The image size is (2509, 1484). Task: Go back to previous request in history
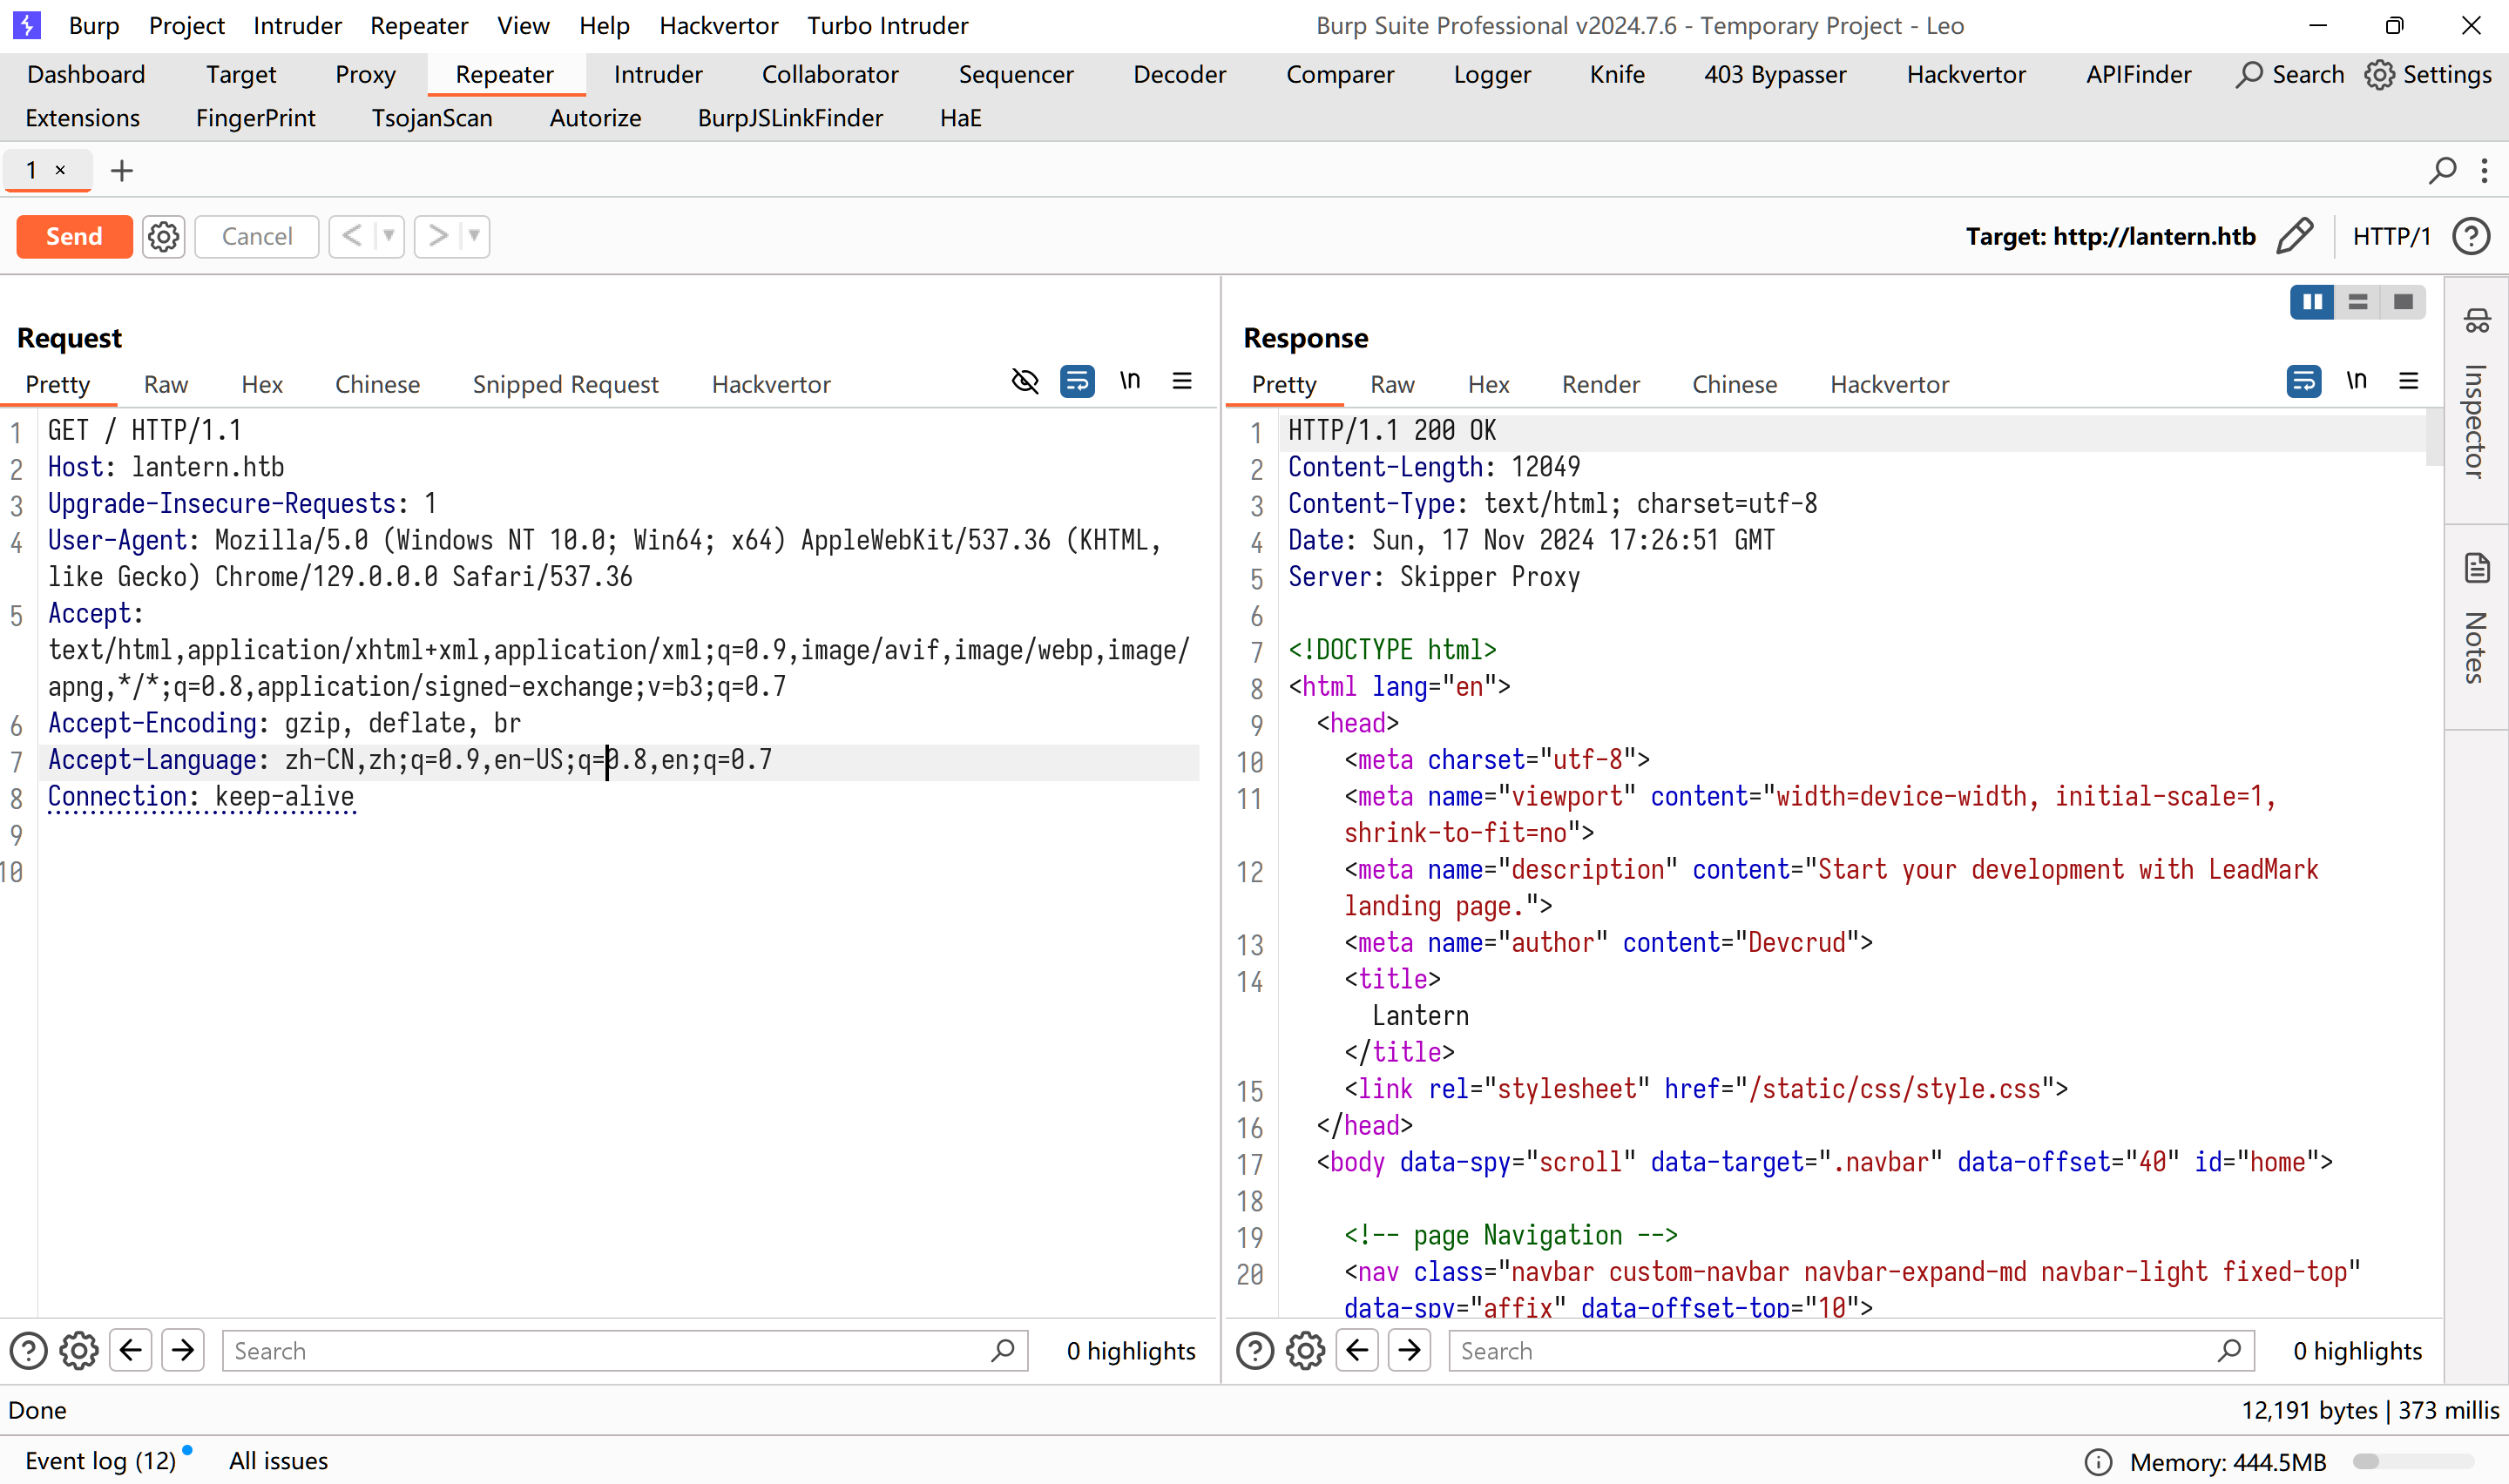351,237
